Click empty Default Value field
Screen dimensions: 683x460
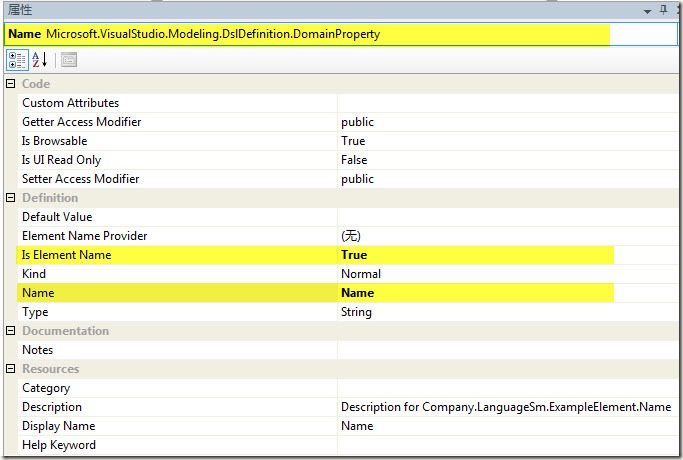[507, 217]
